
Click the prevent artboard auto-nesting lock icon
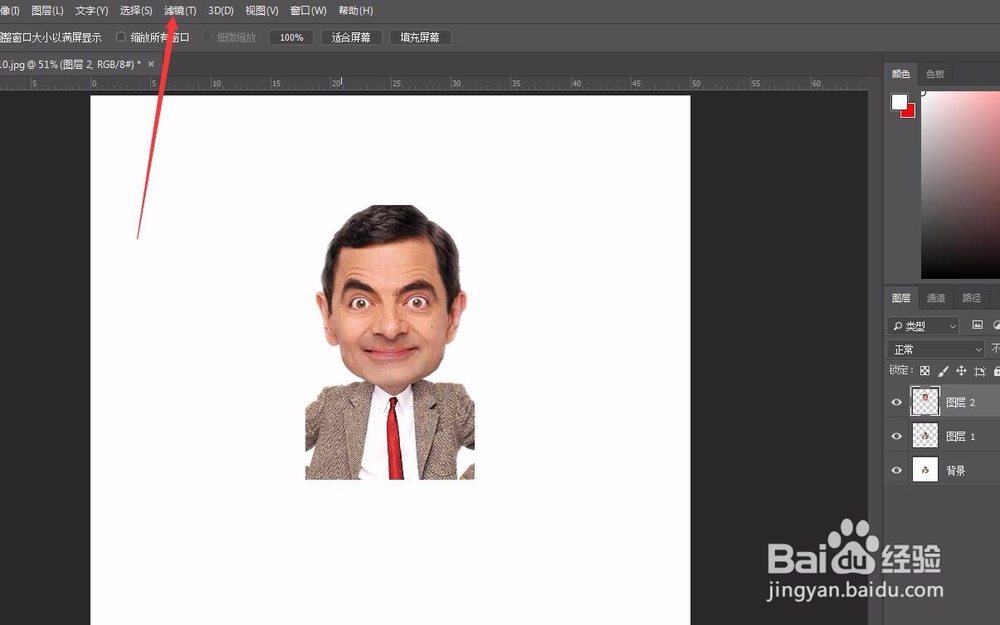tap(980, 371)
